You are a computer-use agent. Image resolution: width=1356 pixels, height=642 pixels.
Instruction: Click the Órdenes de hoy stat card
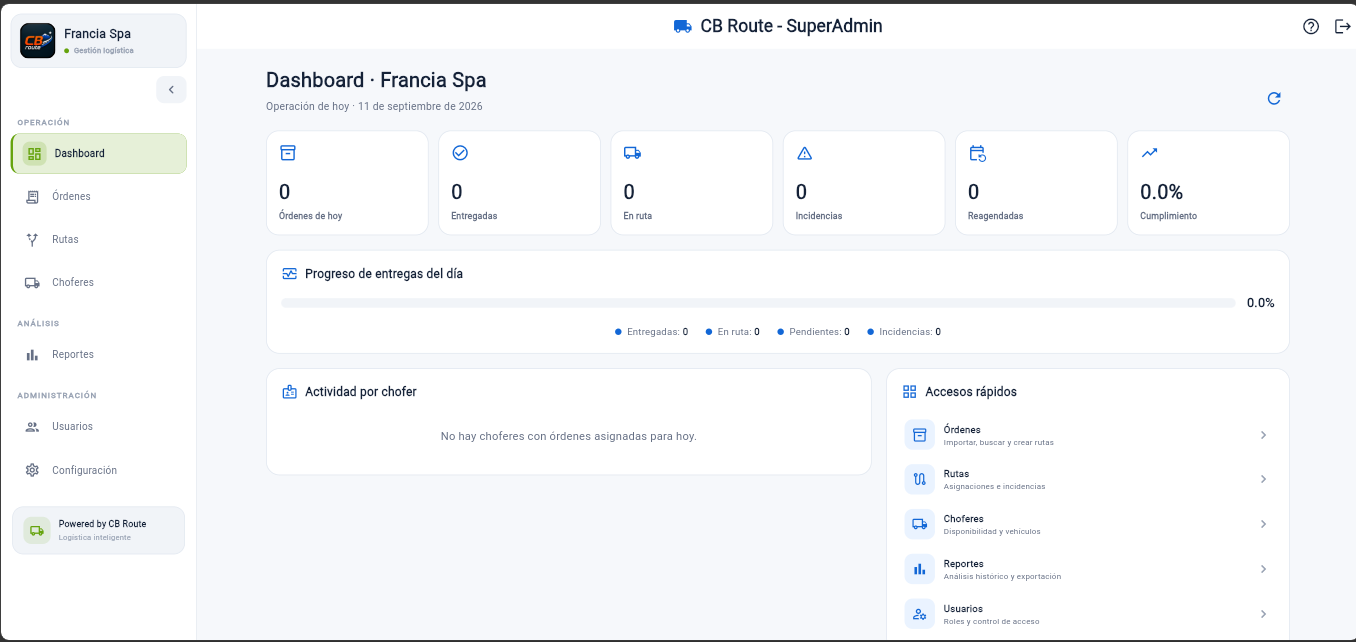coord(347,183)
